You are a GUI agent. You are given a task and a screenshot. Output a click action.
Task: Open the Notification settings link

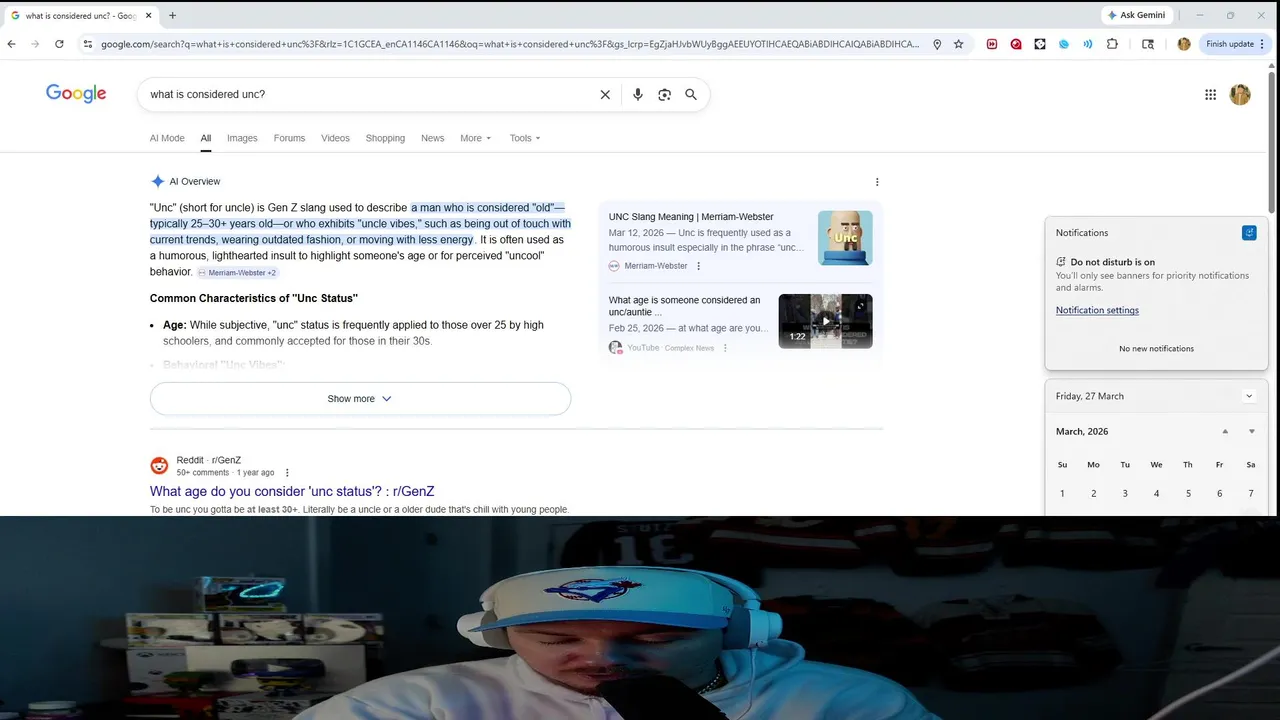(x=1097, y=310)
